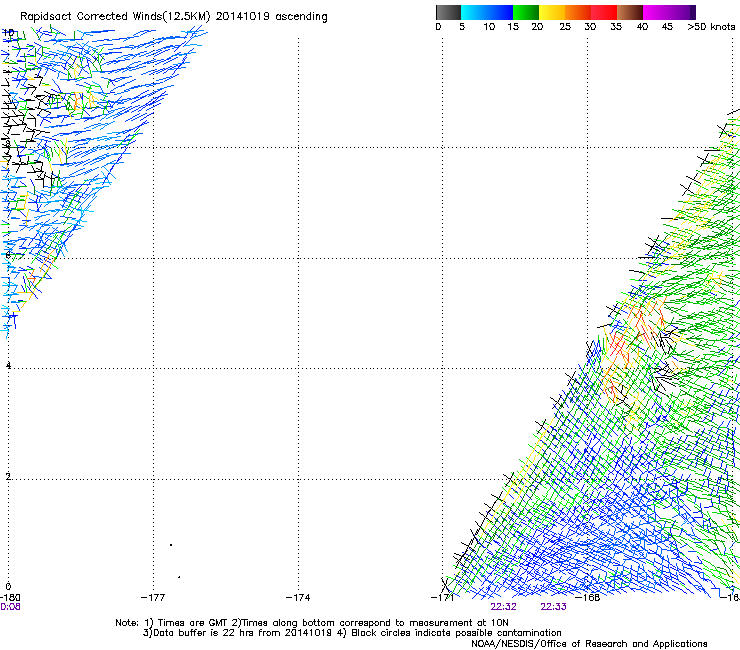Click the -180 longitude axis label
740x650 pixels.
[10, 598]
